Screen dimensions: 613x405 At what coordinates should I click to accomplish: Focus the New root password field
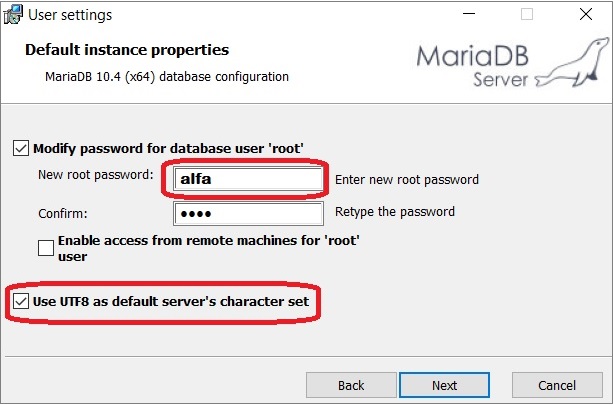[248, 179]
